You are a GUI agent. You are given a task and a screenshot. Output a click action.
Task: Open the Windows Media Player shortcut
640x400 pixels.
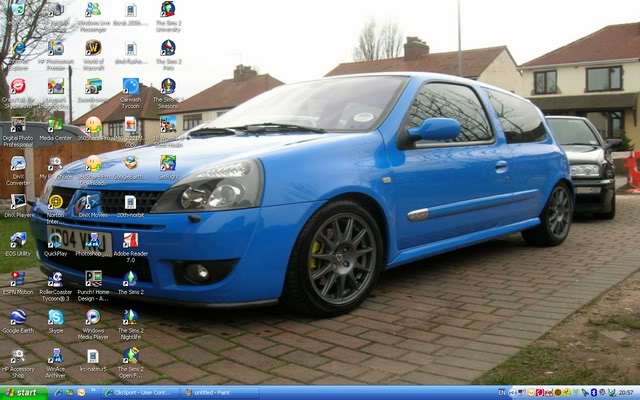(92, 317)
